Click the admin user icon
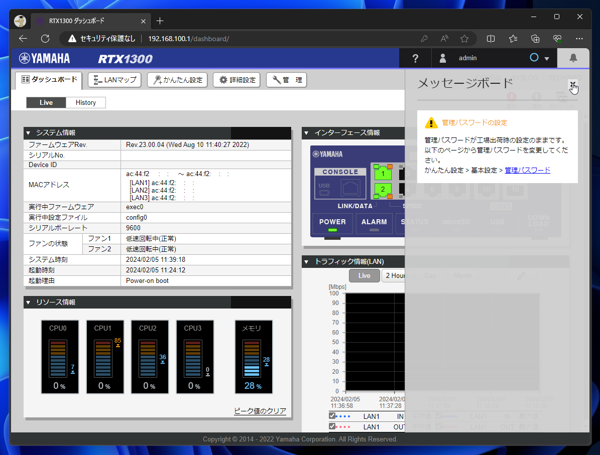Screen dimensions: 600x455 pyautogui.click(x=443, y=58)
